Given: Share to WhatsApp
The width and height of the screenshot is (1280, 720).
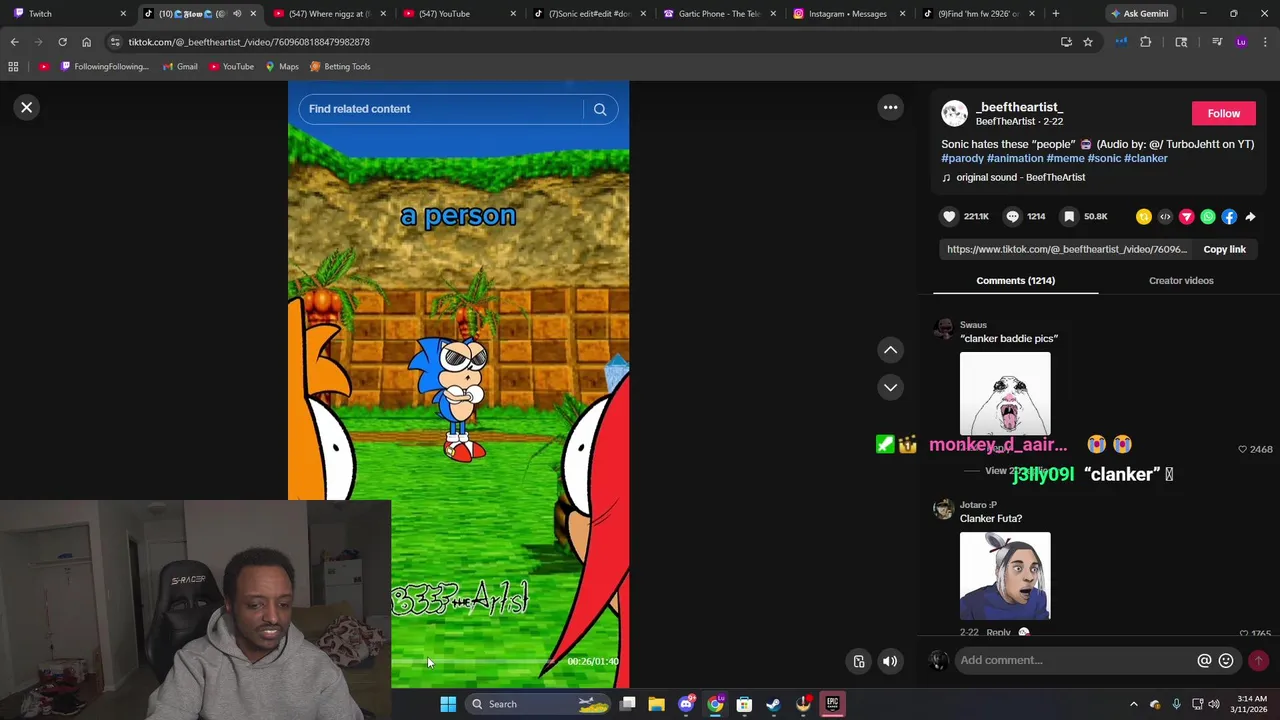Looking at the screenshot, I should click(1208, 217).
